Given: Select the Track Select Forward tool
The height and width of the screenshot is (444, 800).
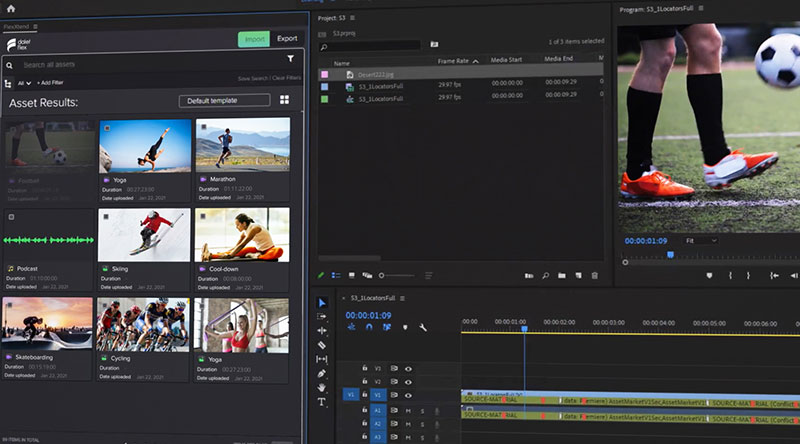Looking at the screenshot, I should 321,316.
